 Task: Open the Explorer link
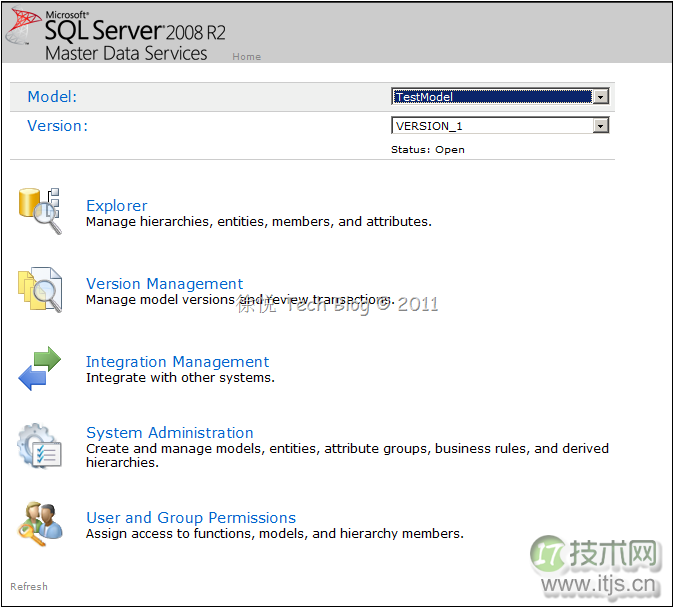[x=116, y=206]
